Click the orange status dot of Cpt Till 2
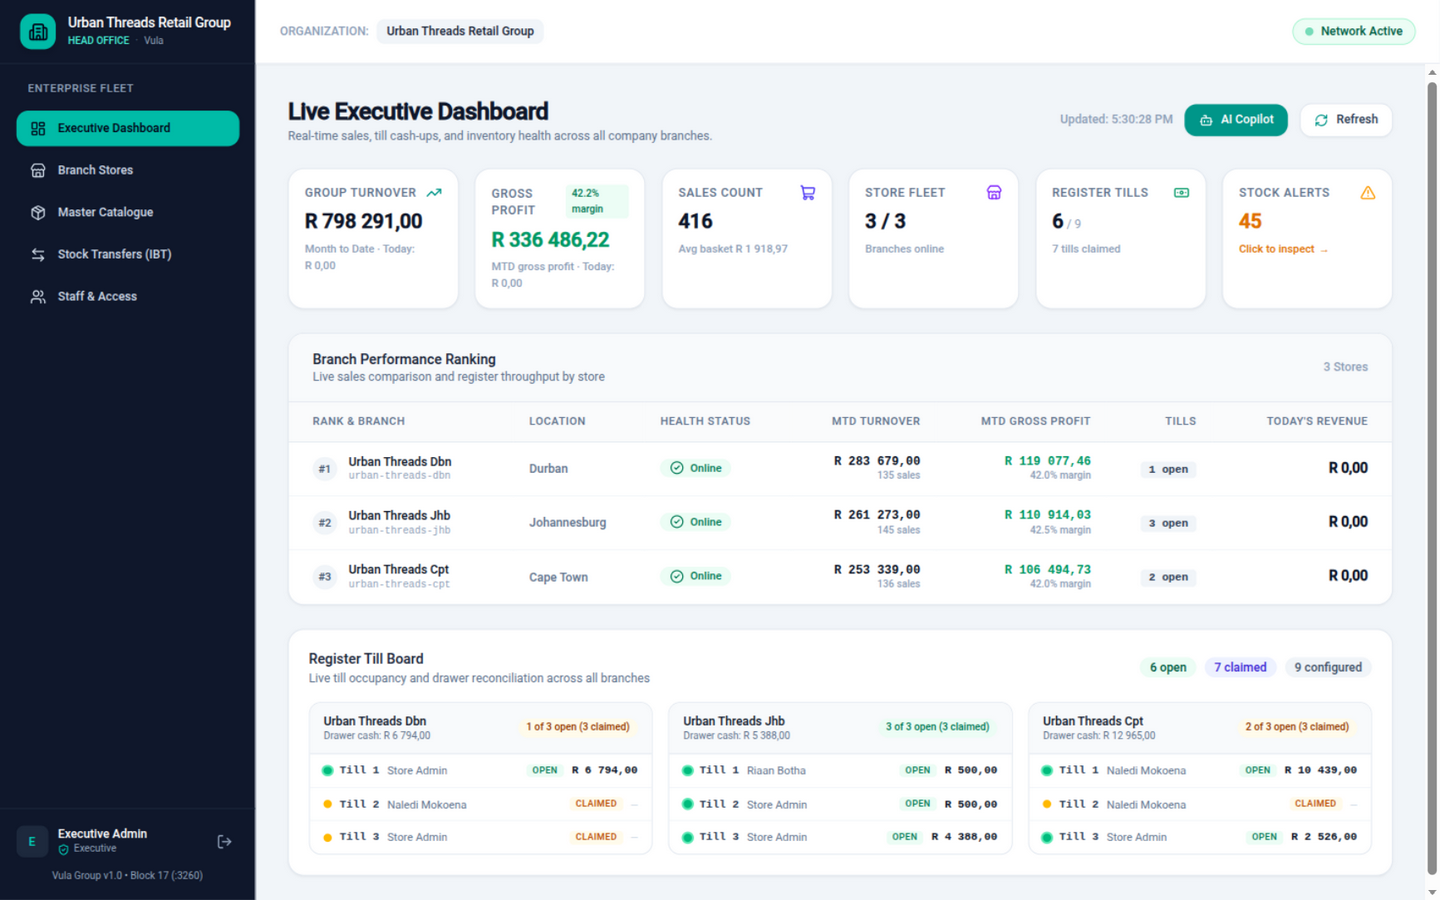 click(x=1047, y=804)
